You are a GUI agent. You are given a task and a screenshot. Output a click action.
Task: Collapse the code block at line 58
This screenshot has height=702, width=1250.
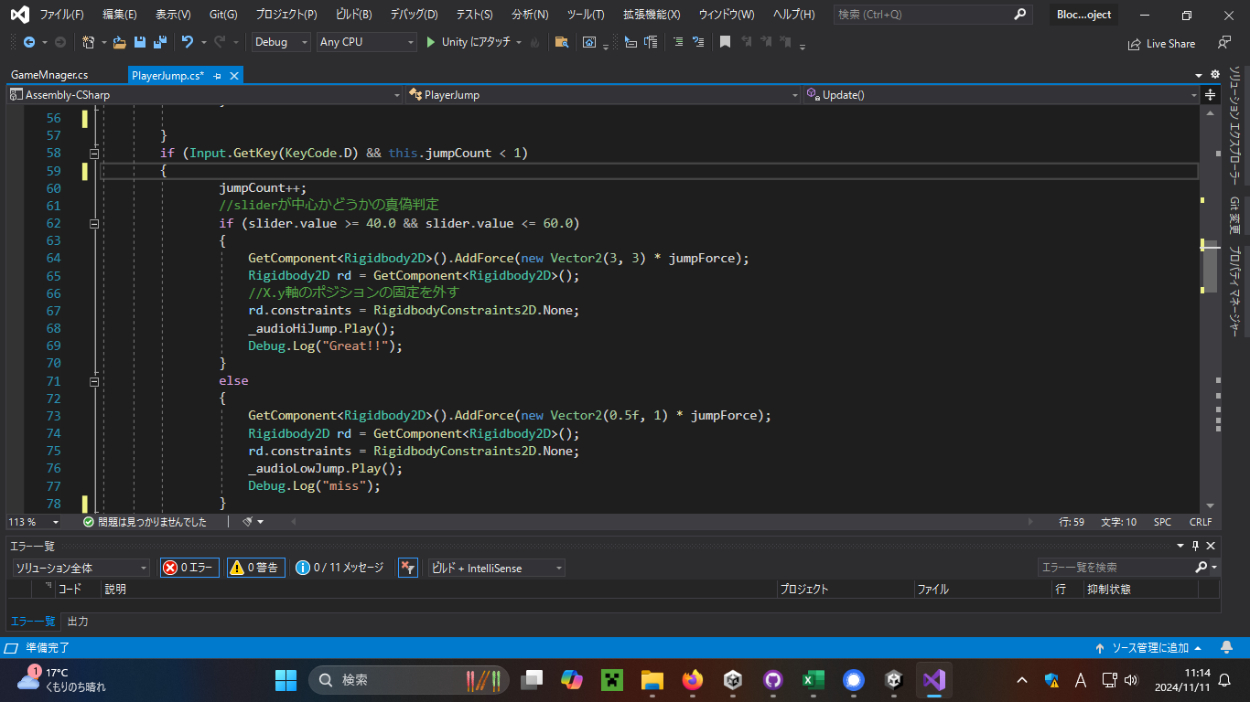94,153
